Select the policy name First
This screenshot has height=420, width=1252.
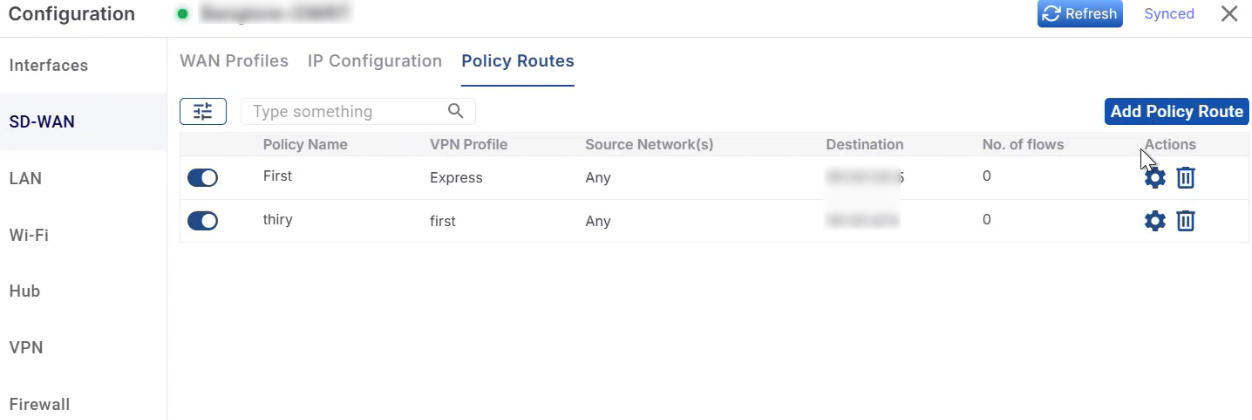click(278, 176)
